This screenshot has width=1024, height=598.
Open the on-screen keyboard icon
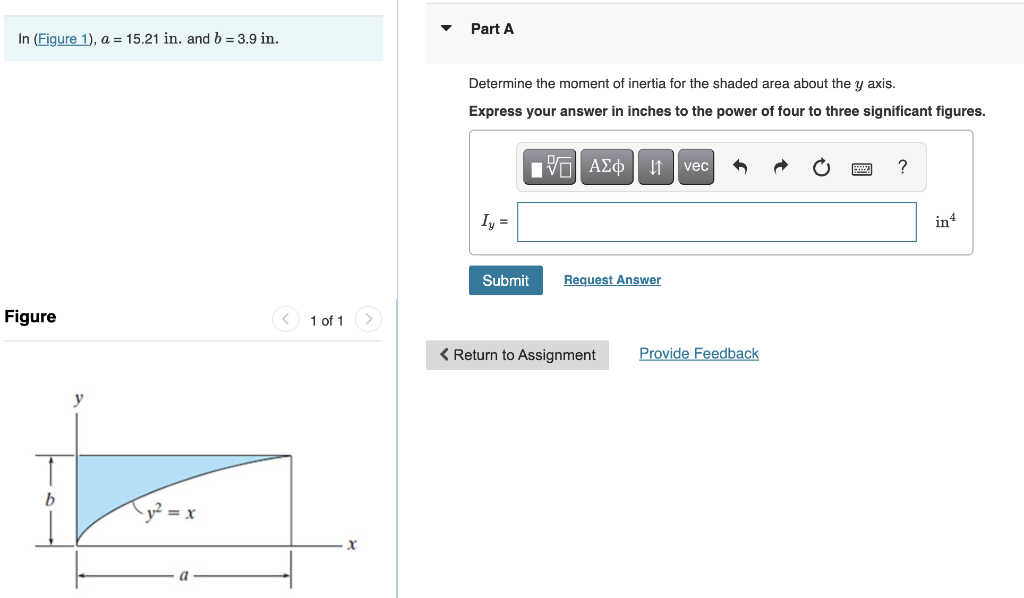tap(862, 167)
